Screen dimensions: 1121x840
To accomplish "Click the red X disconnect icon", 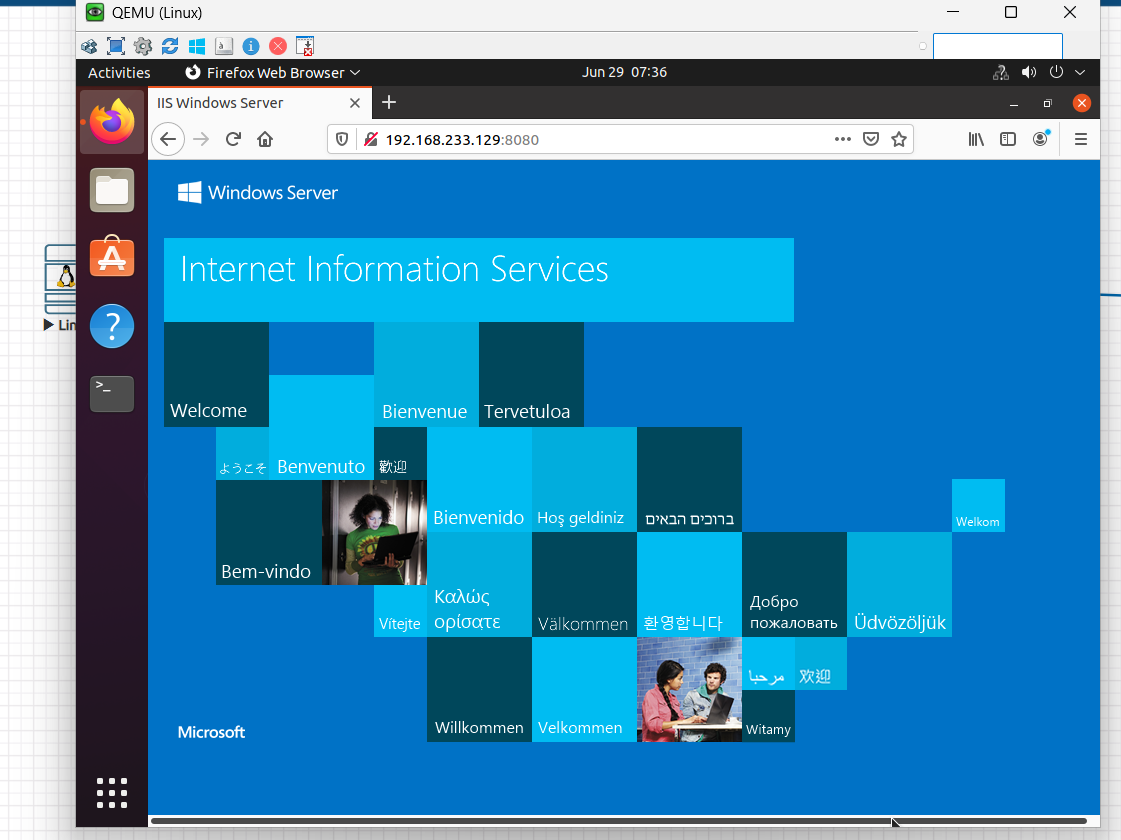I will 278,46.
